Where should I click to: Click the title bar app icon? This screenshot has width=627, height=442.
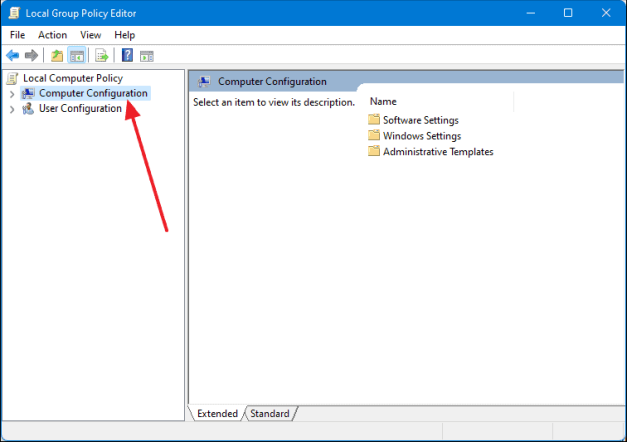[x=14, y=13]
